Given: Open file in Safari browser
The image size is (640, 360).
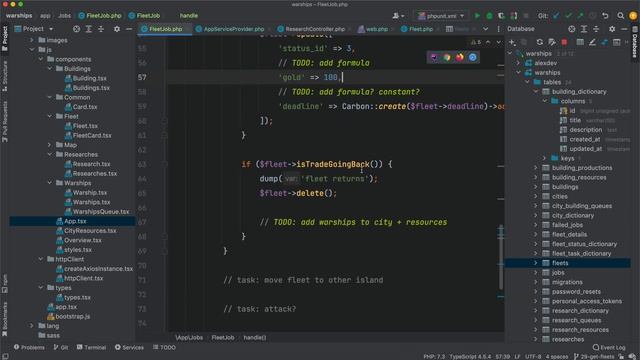Looking at the screenshot, I should [x=472, y=58].
